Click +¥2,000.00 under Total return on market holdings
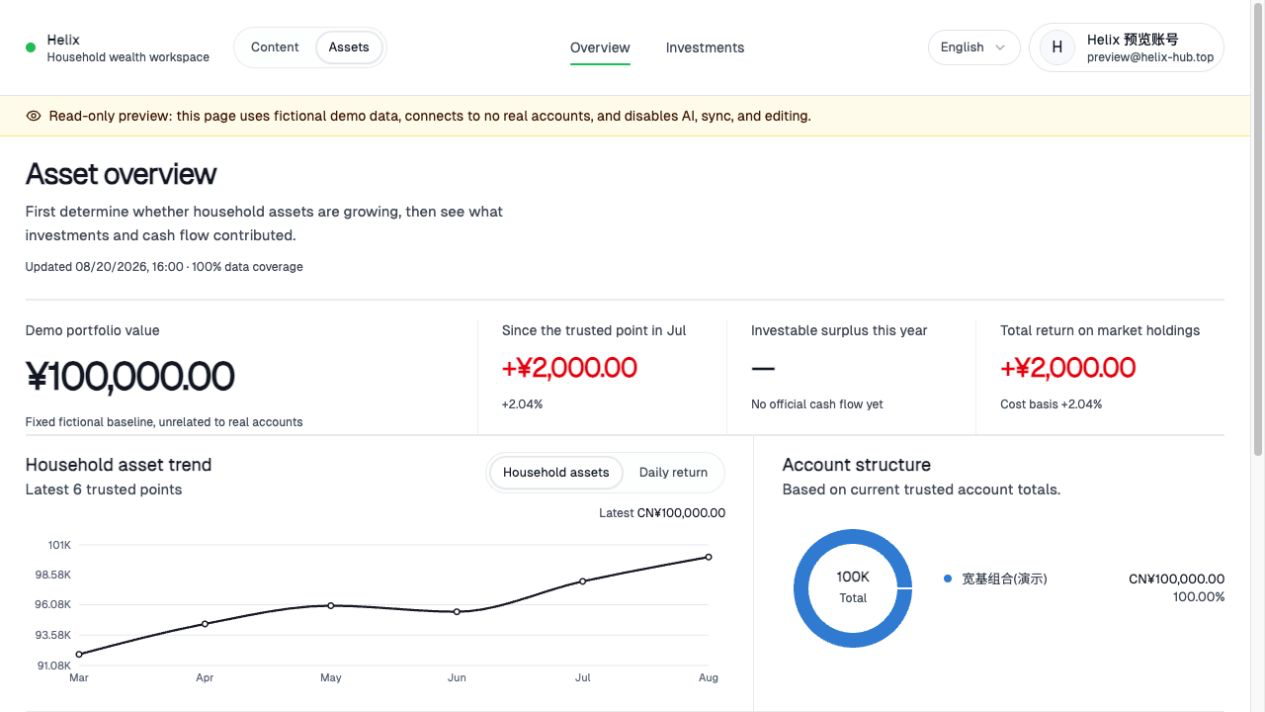Screen dimensions: 1265x712 click(x=1068, y=368)
